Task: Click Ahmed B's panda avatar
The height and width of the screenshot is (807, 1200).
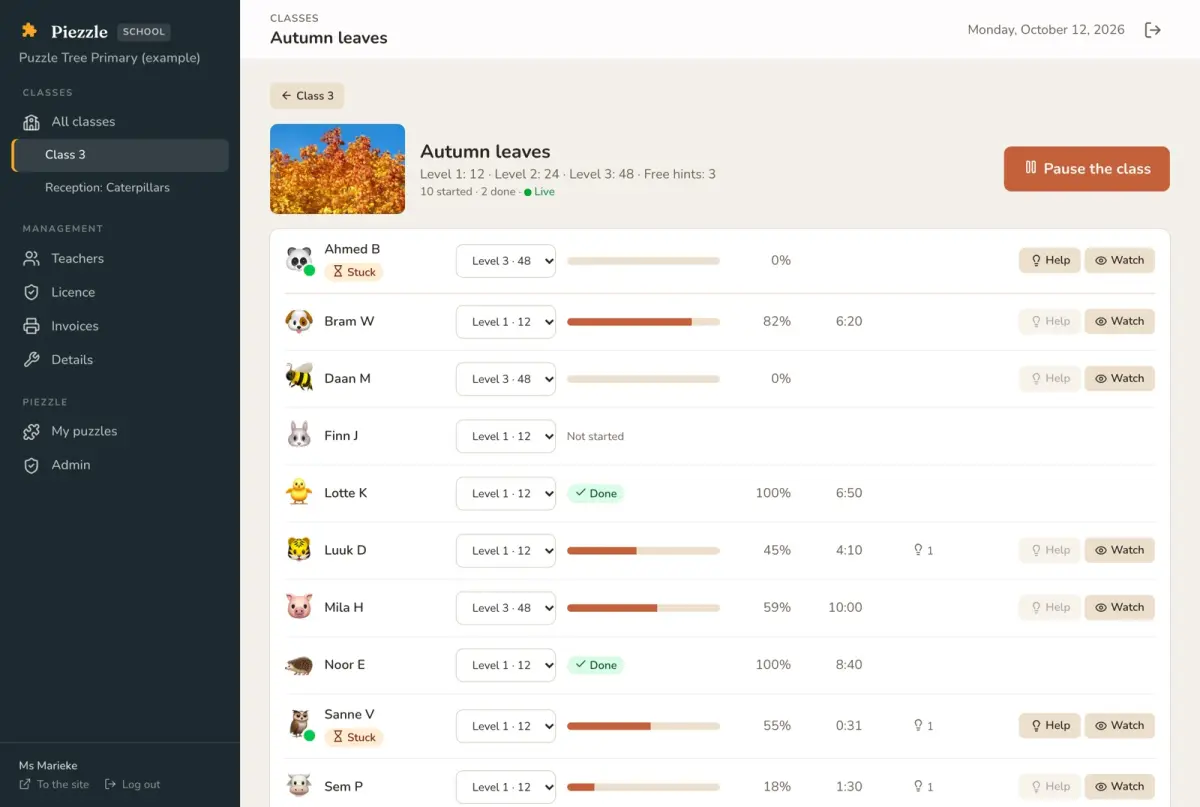Action: (x=299, y=260)
